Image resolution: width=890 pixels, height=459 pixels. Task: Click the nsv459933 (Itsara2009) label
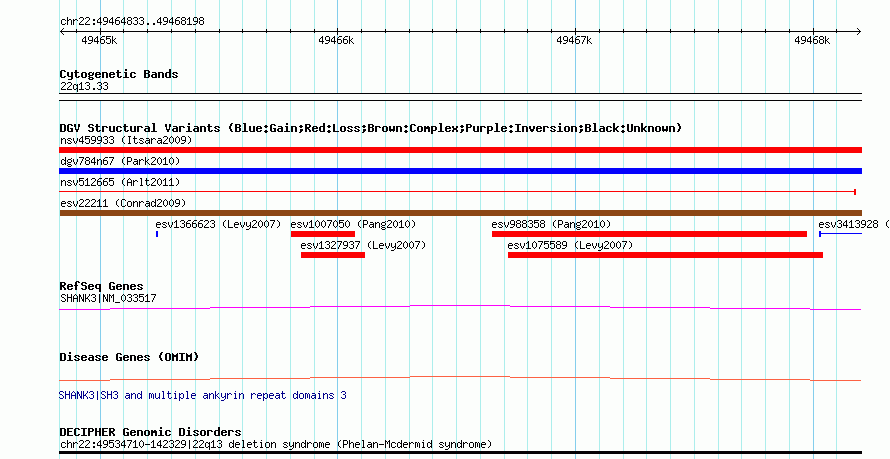[x=126, y=140]
